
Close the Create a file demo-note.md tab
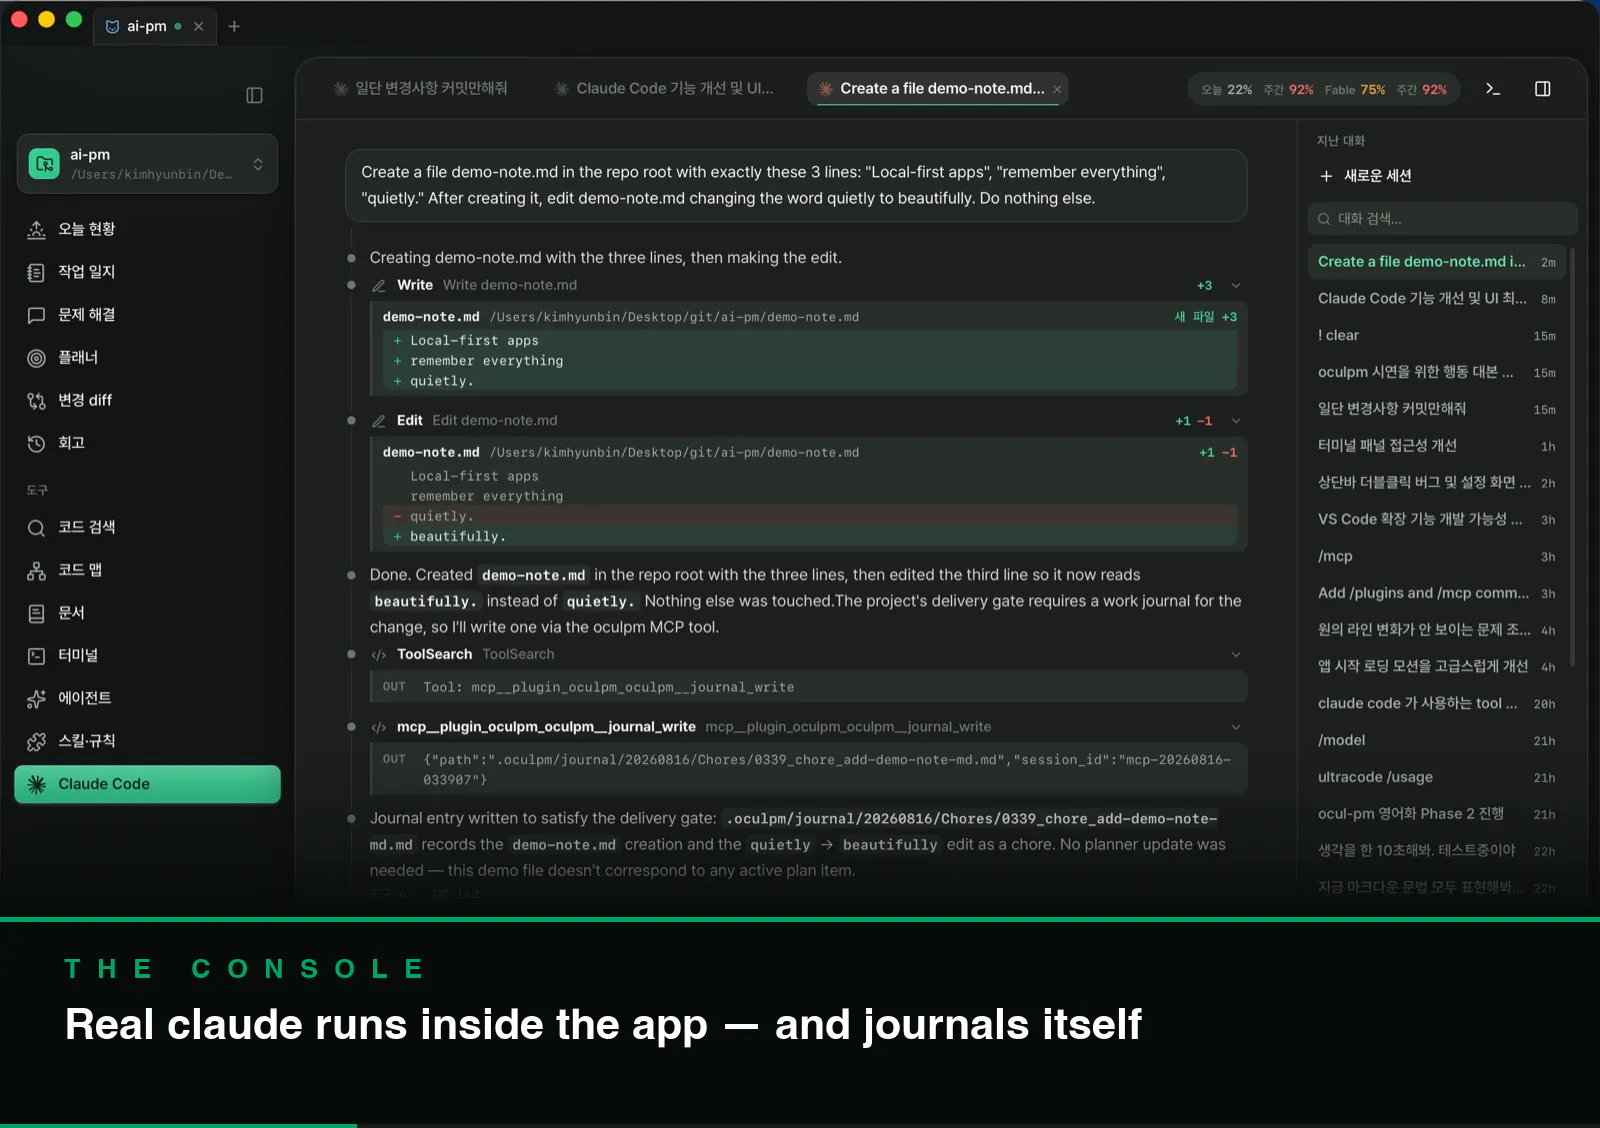coord(1057,89)
